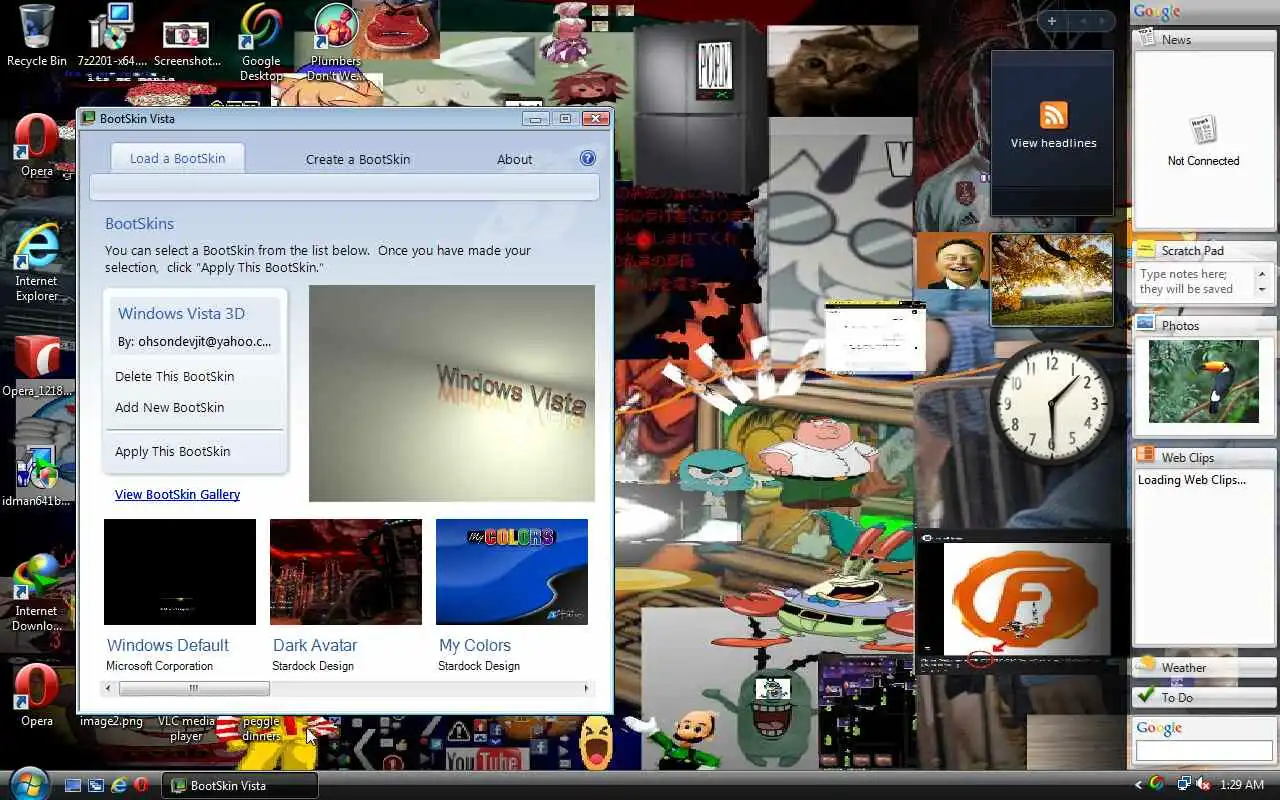Click Delete This BootSkin
This screenshot has width=1280, height=800.
click(x=175, y=376)
